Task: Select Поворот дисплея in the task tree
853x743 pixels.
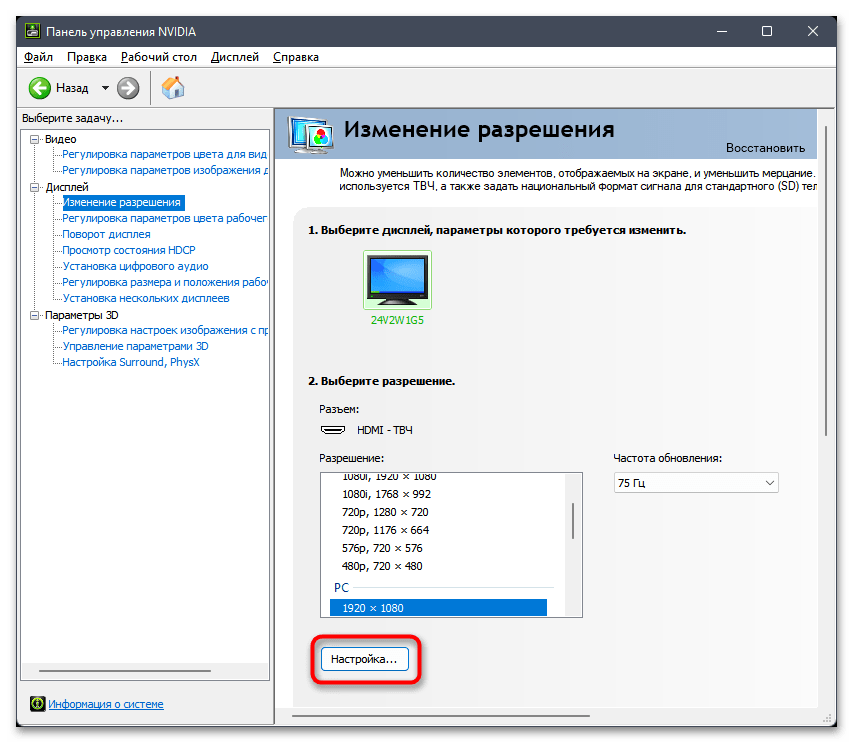Action: pyautogui.click(x=107, y=233)
